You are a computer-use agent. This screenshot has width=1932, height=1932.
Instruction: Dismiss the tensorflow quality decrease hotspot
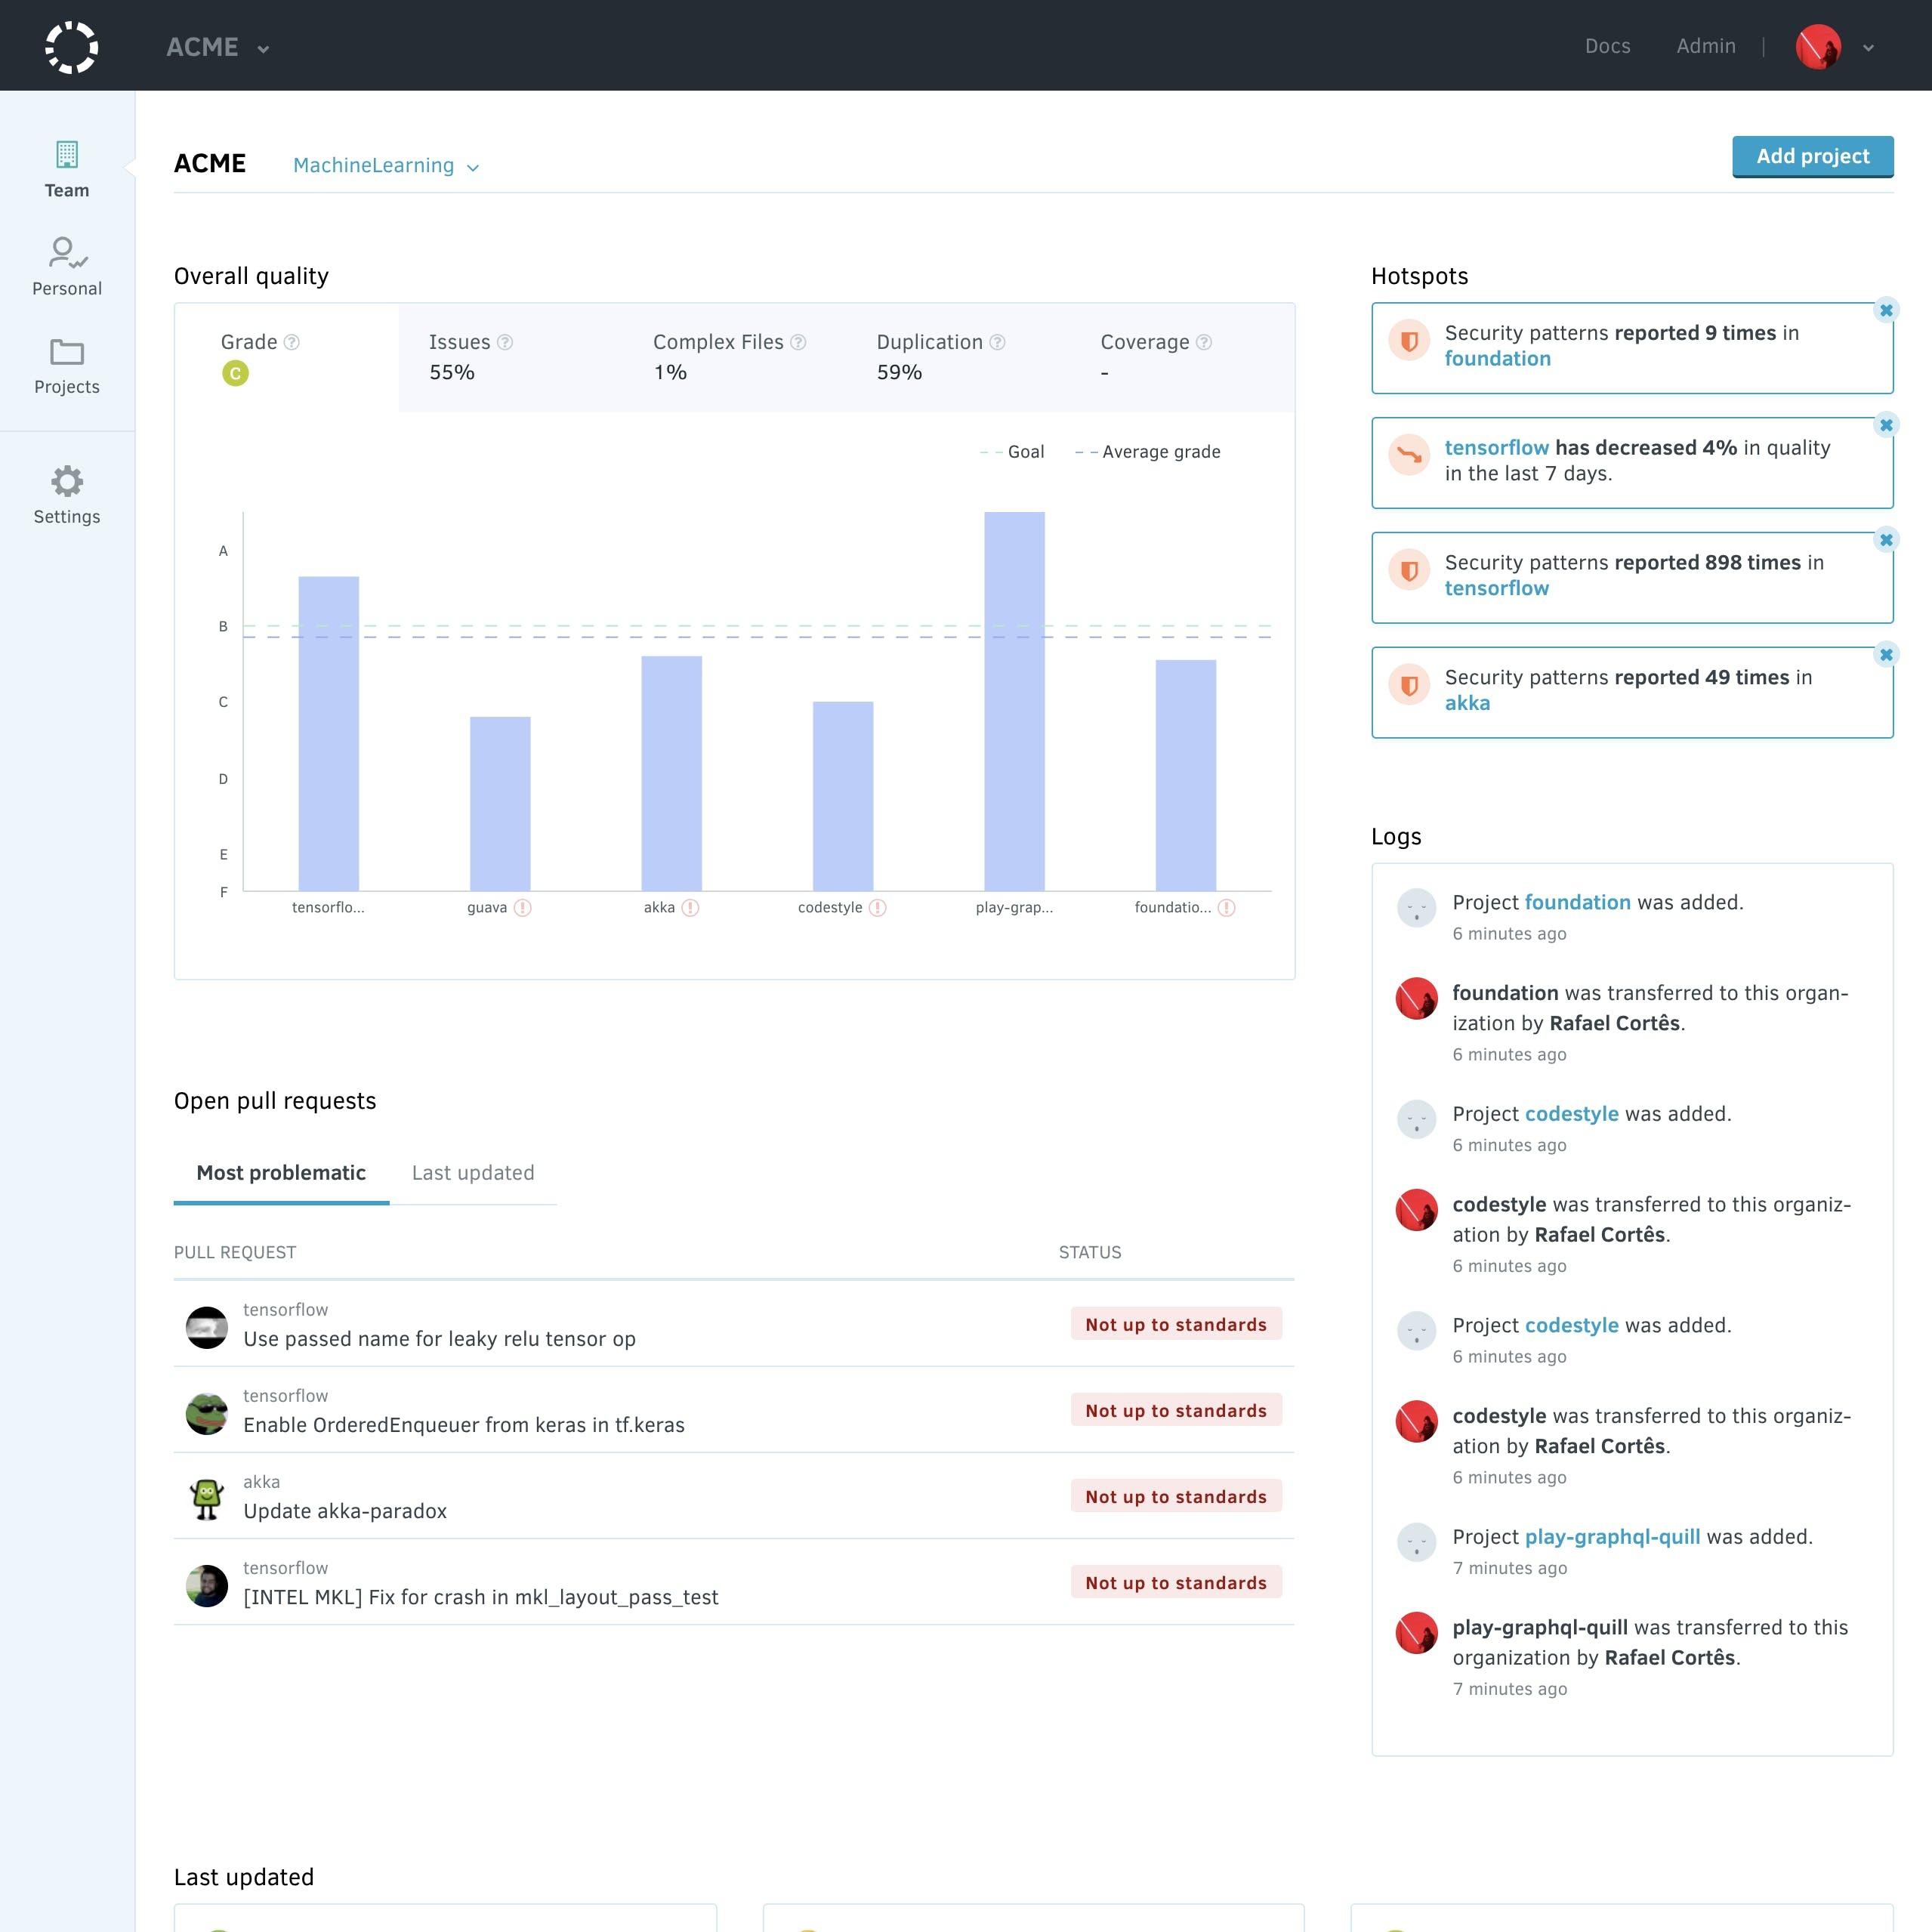(x=1886, y=425)
